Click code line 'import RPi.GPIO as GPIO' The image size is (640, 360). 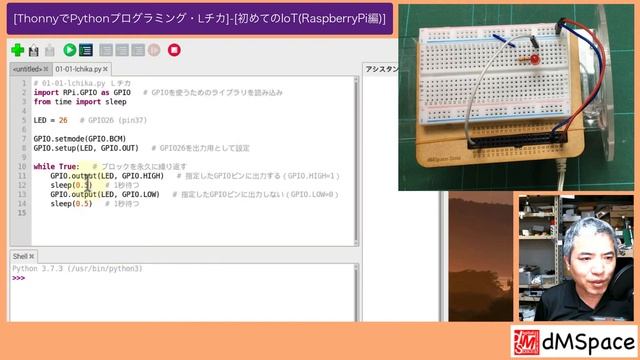pyautogui.click(x=82, y=93)
